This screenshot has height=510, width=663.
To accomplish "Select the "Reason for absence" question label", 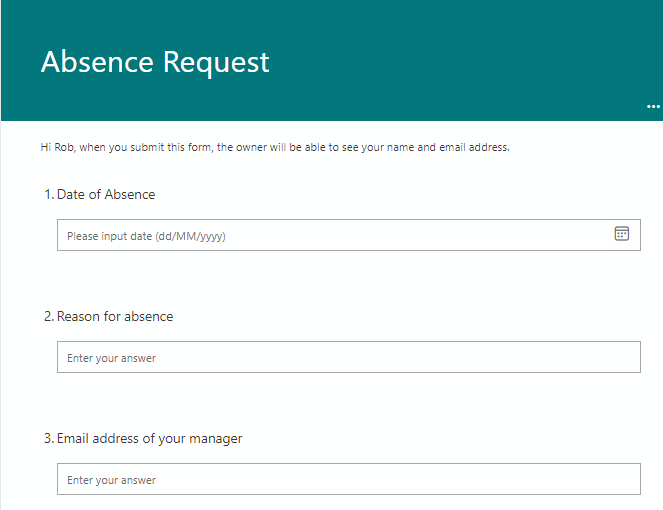I will pyautogui.click(x=115, y=316).
